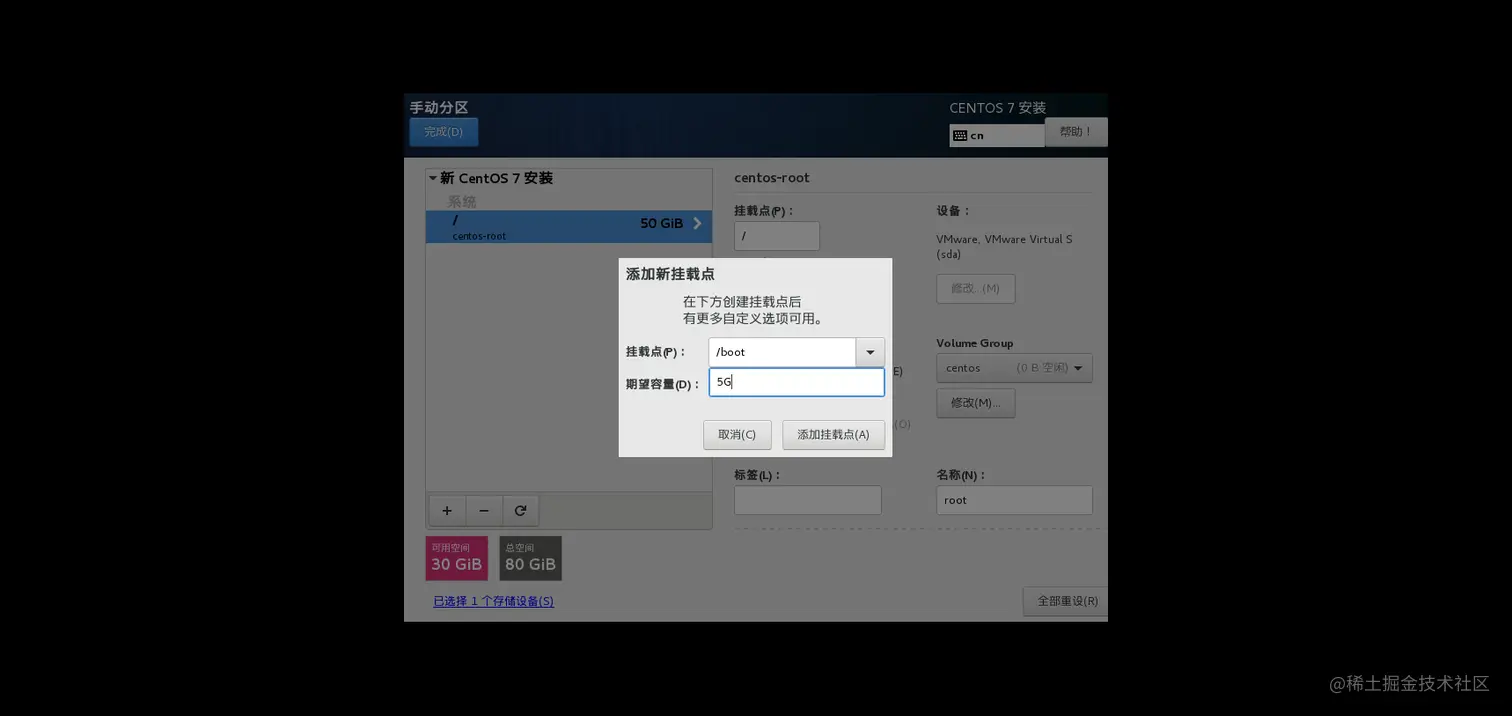Collapse the 新 CentOS 7 安装 tree section
1512x716 pixels.
433,178
